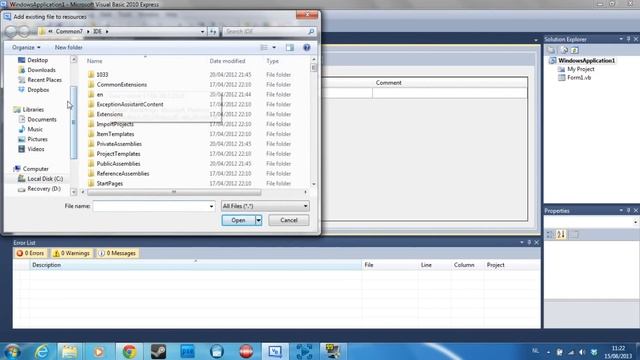Select My Project in Solution Explorer
Image resolution: width=640 pixels, height=360 pixels.
pos(580,69)
